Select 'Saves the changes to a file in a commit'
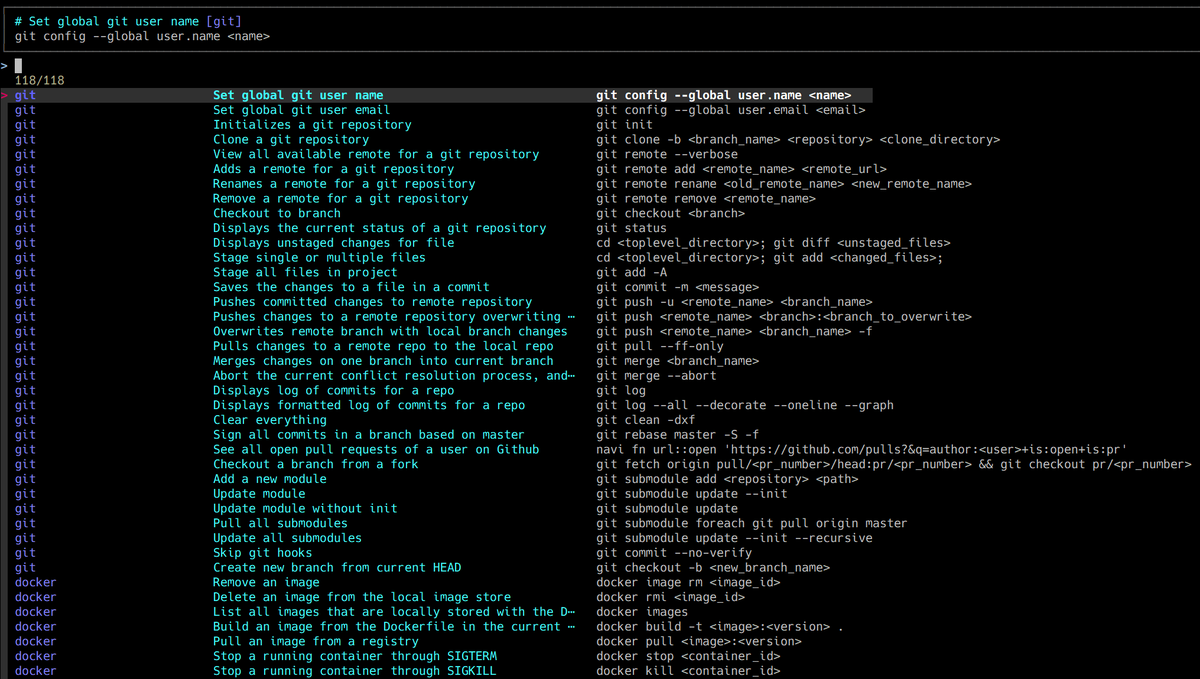1200x679 pixels. pyautogui.click(x=351, y=287)
